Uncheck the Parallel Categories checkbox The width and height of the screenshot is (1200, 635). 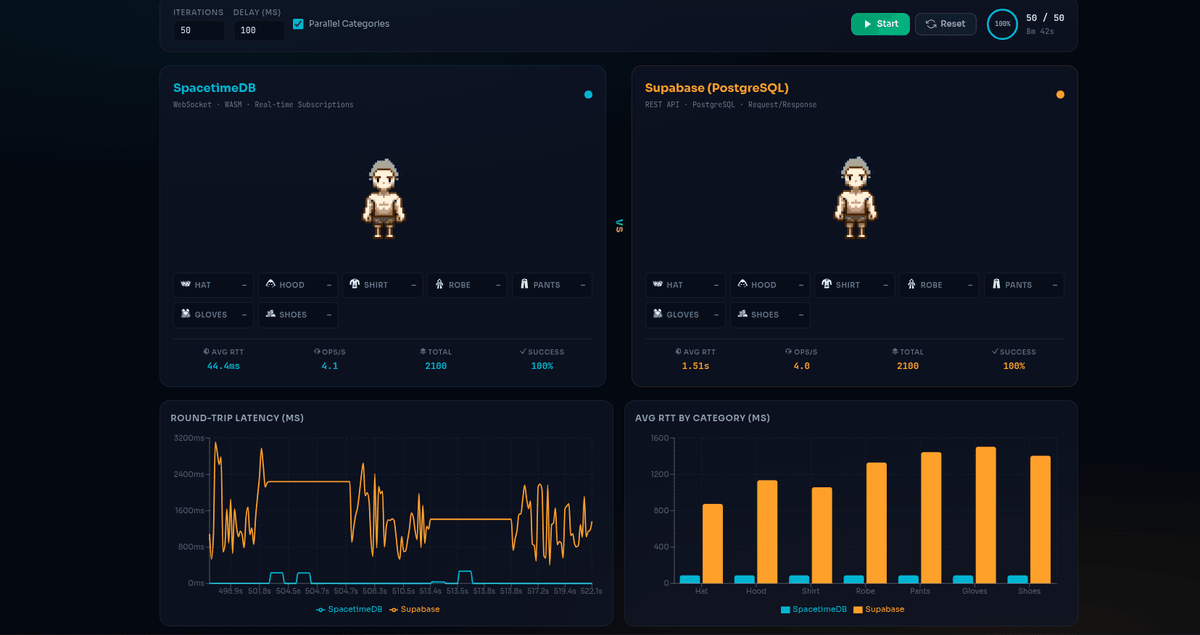click(x=296, y=23)
